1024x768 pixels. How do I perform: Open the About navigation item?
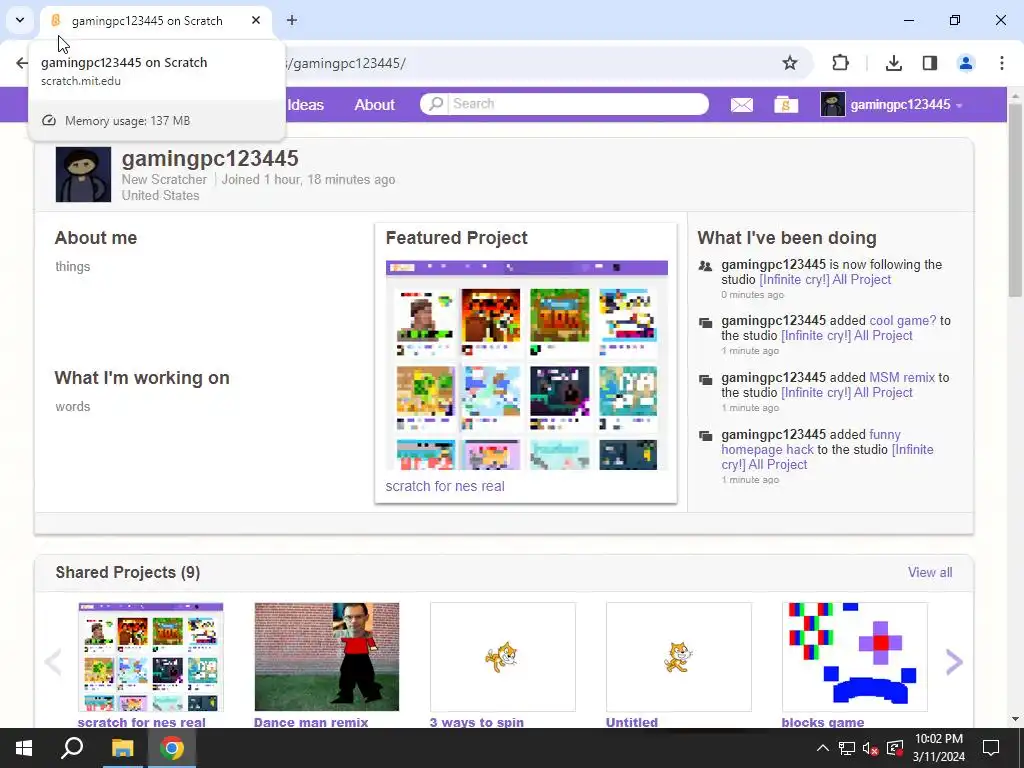tap(374, 104)
